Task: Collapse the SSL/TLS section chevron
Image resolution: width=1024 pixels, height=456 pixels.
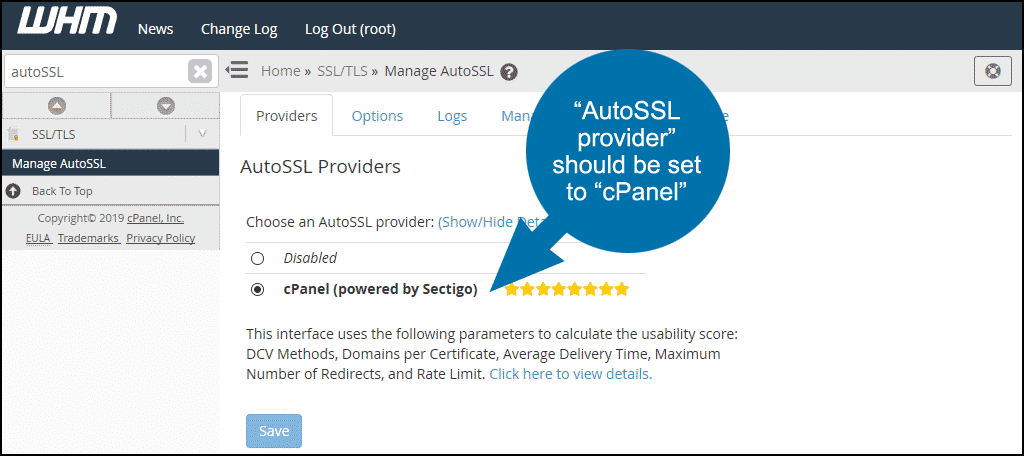Action: pos(202,134)
